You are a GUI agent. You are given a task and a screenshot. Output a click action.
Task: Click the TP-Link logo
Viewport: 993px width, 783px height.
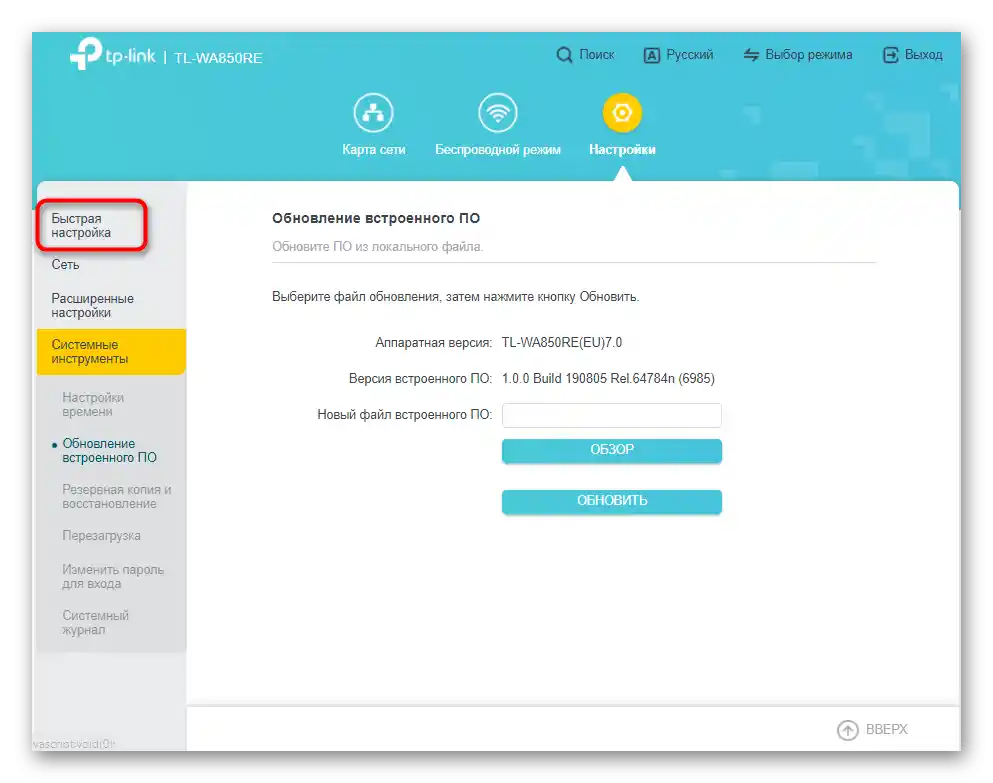(x=113, y=54)
